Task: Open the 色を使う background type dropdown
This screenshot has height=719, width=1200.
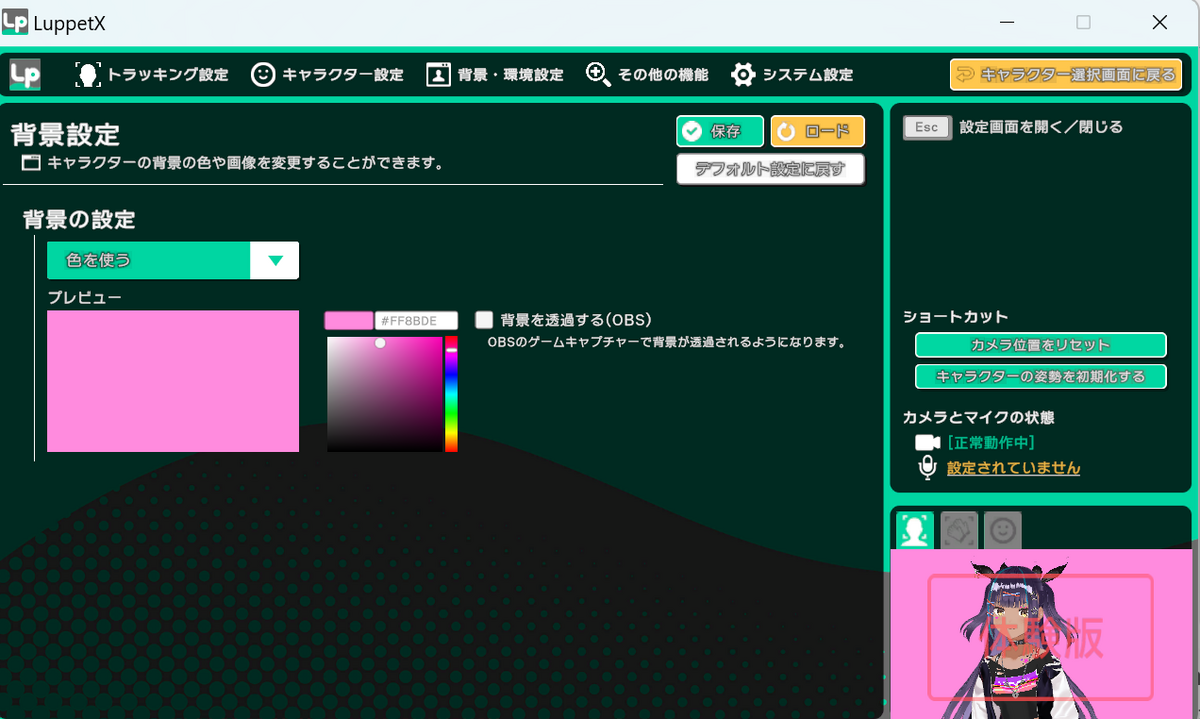Action: (150, 259)
